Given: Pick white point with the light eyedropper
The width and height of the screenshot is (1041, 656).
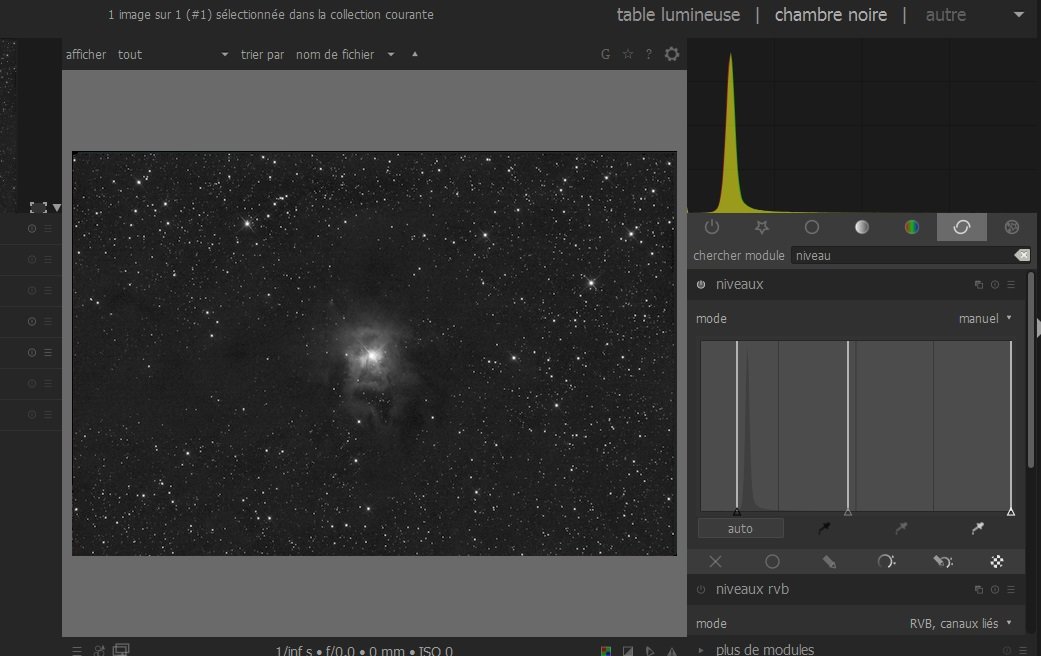Looking at the screenshot, I should 977,528.
